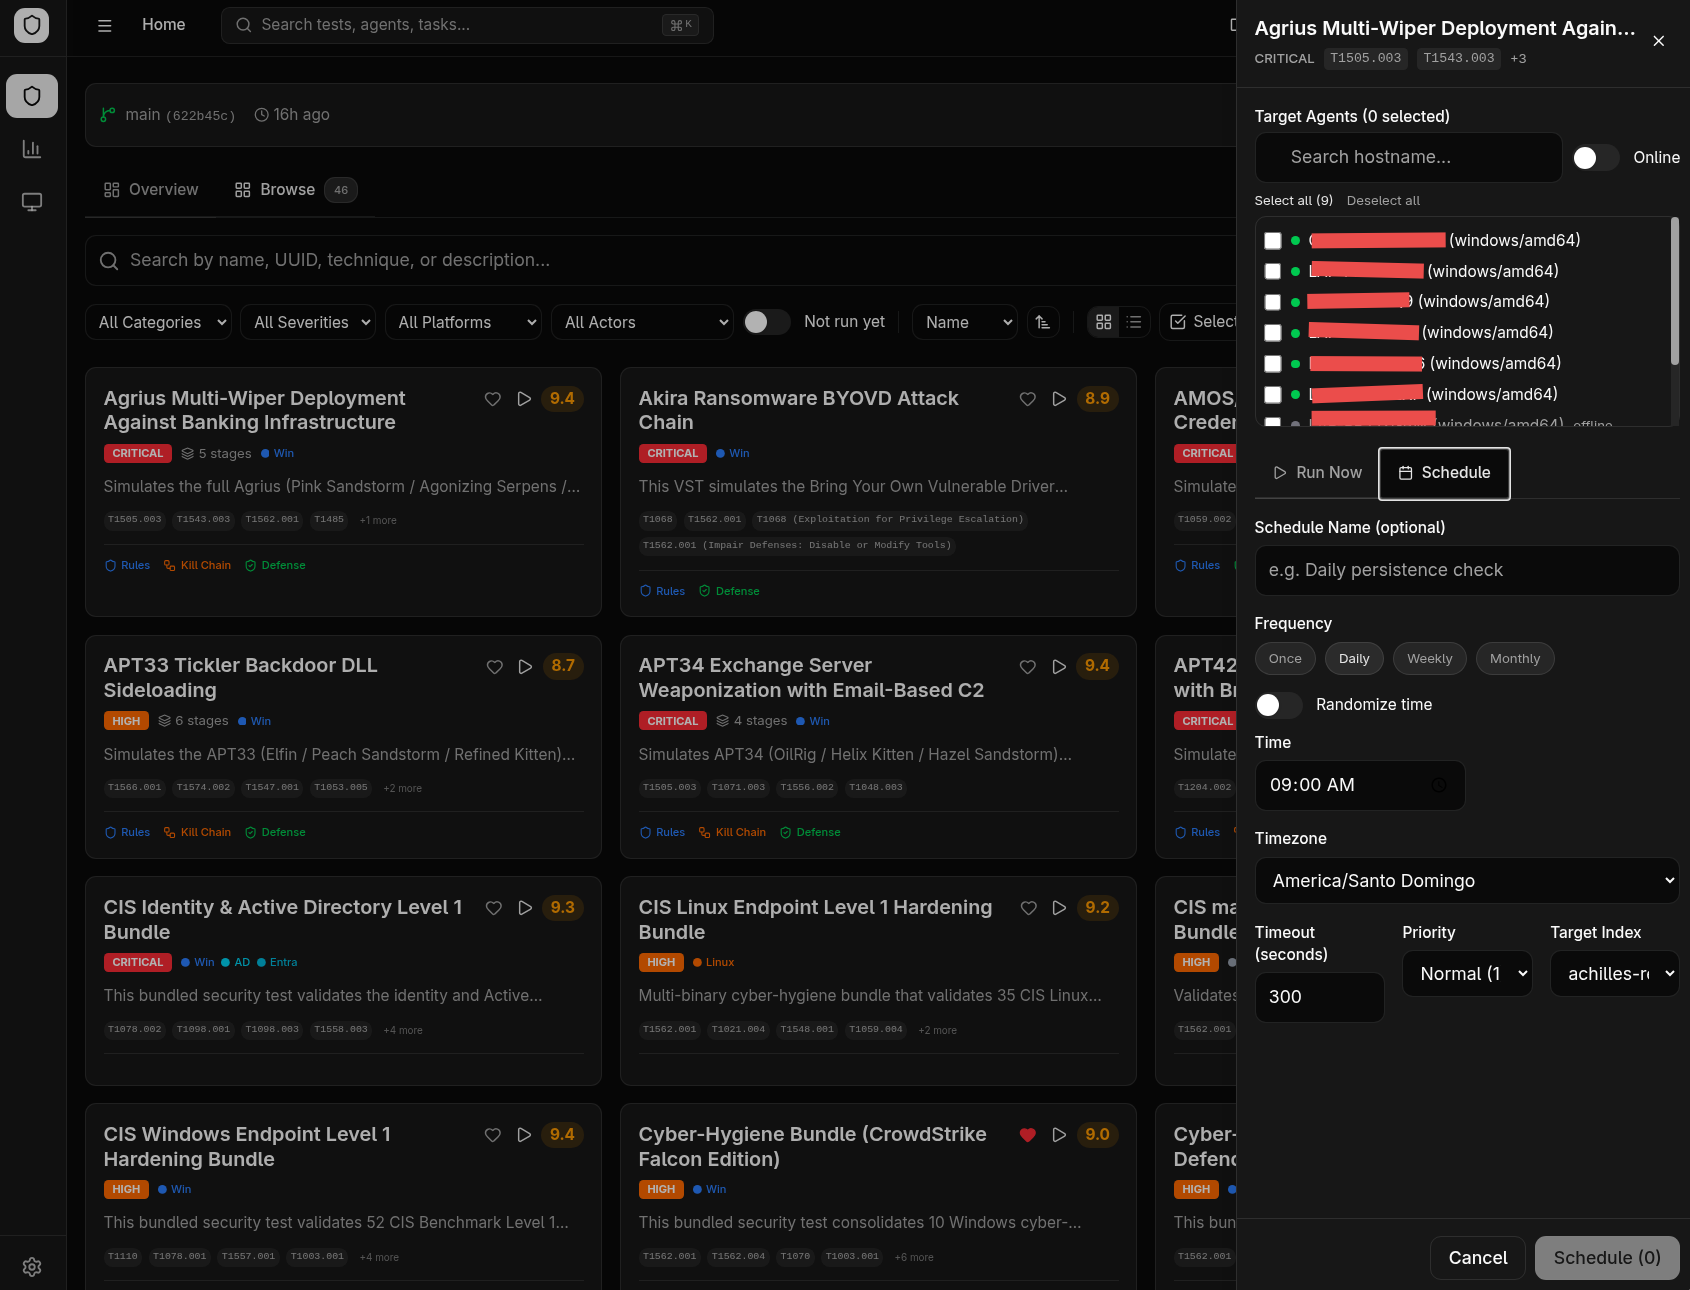Screen dimensions: 1690x1290
Task: Click the 09:00 AM time field
Action: (x=1360, y=786)
